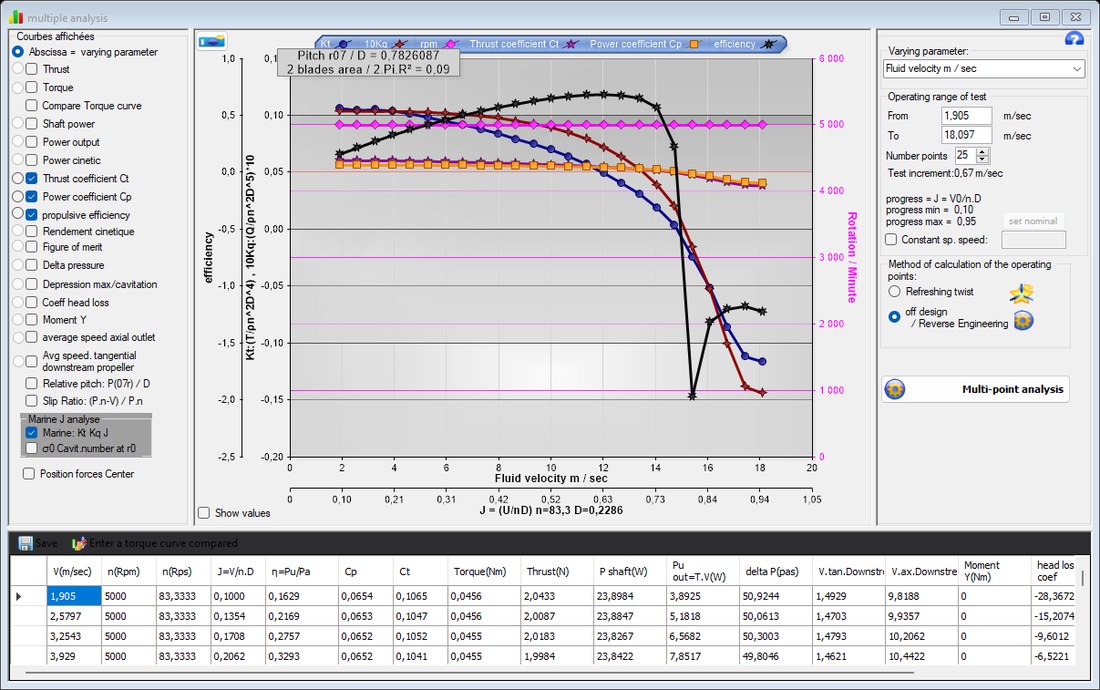
Task: Enable Show values below the chart
Action: coord(204,513)
